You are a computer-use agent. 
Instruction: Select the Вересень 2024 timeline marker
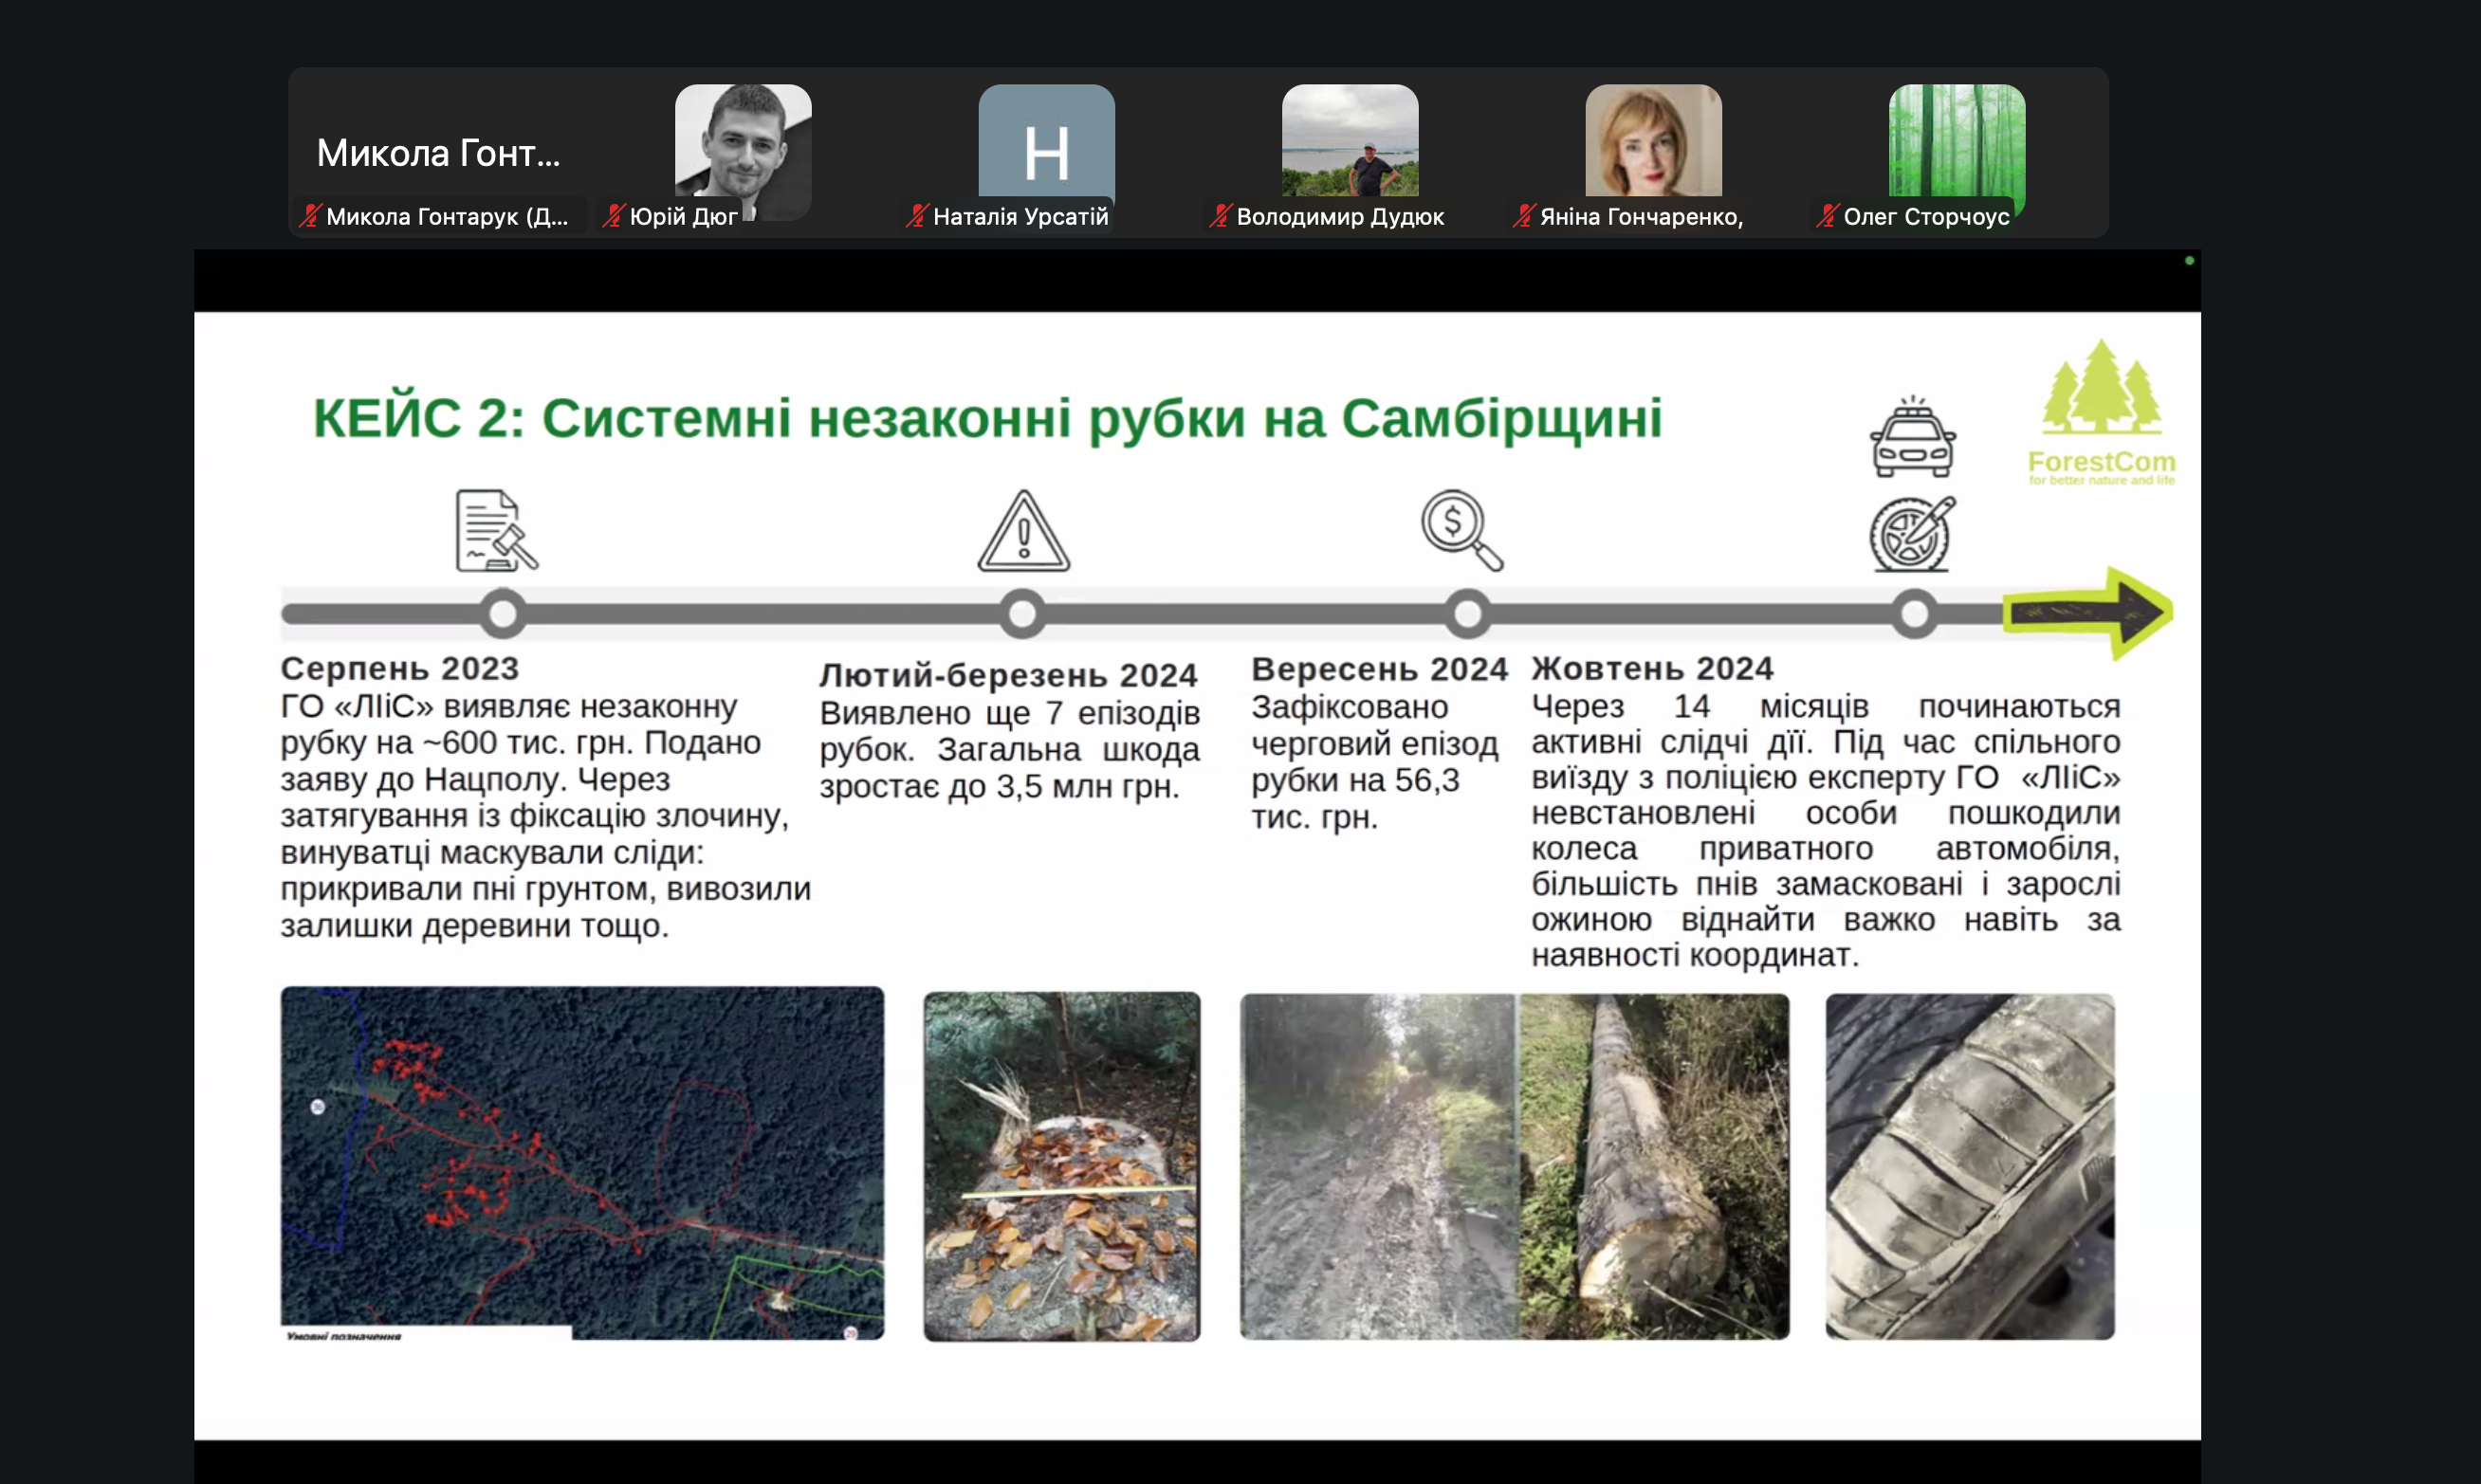point(1467,613)
